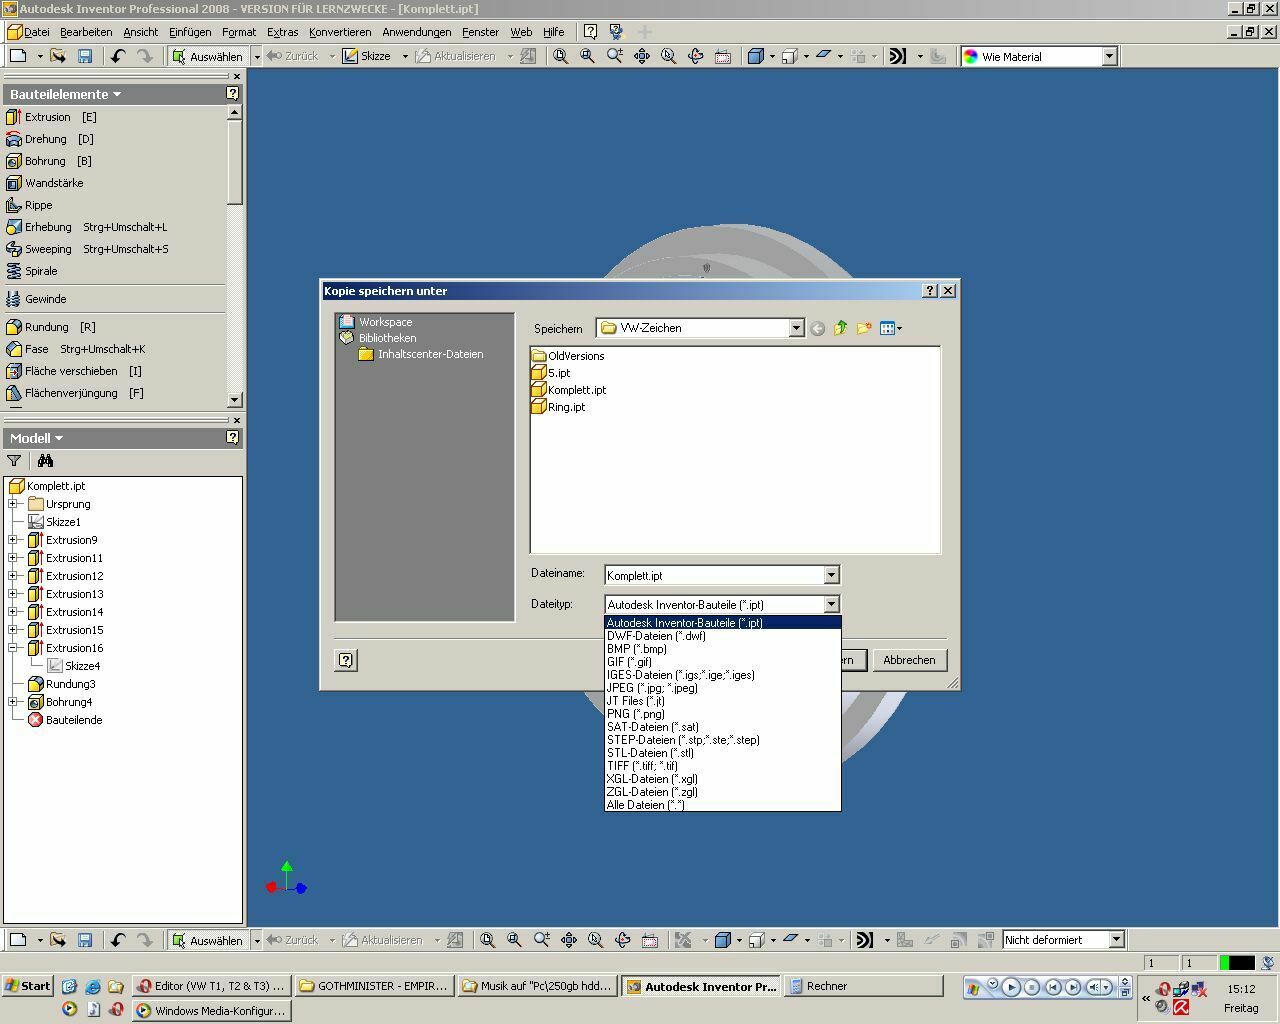Select the Drehung tool
Screen dimensions: 1280x1024
(50, 139)
